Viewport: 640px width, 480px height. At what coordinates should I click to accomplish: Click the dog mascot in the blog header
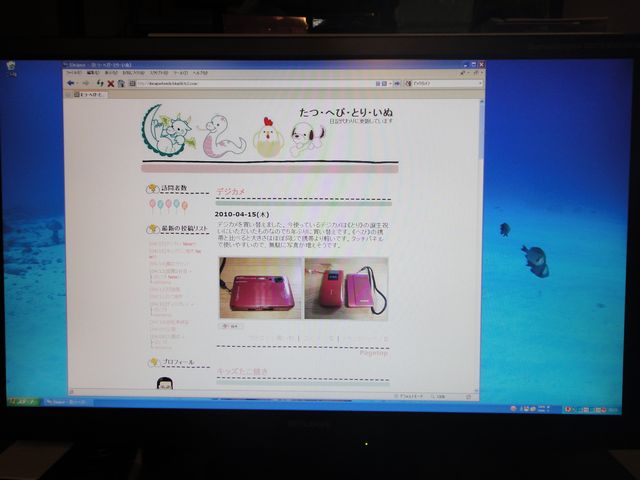click(307, 137)
